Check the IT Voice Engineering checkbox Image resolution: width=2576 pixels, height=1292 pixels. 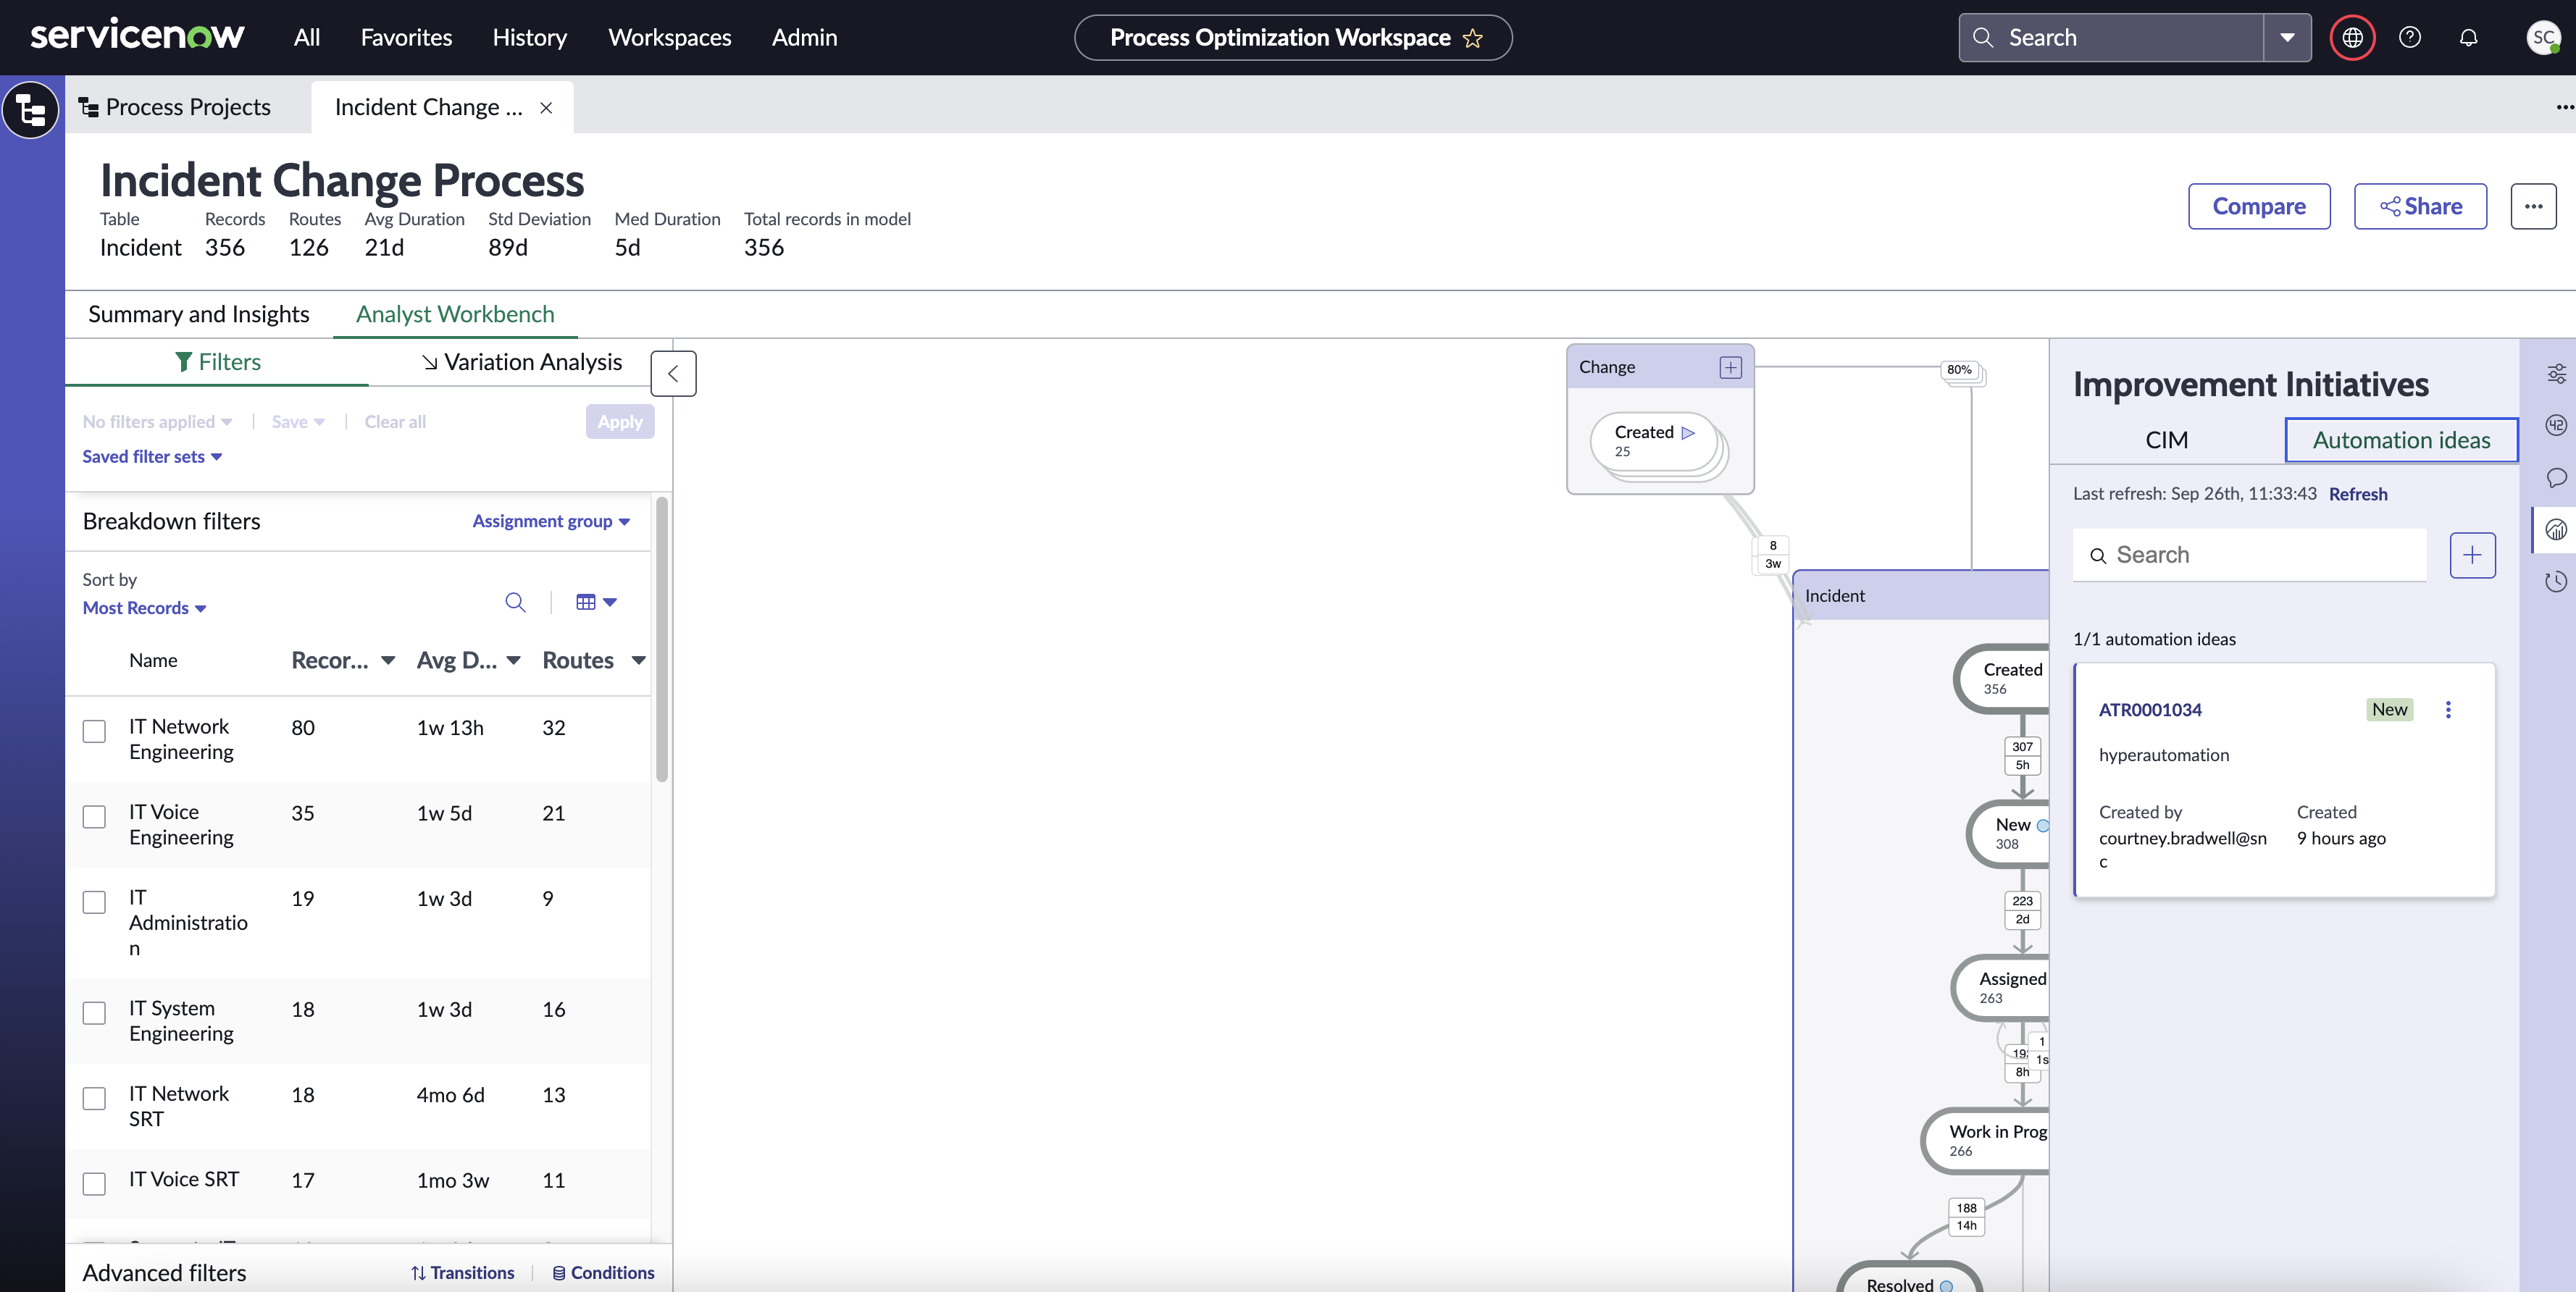[x=94, y=817]
